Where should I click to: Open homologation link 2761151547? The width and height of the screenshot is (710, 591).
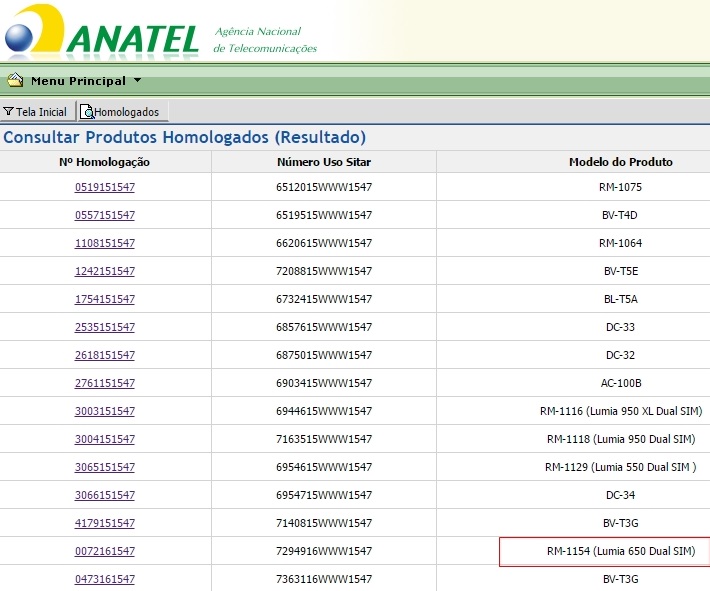tap(105, 383)
